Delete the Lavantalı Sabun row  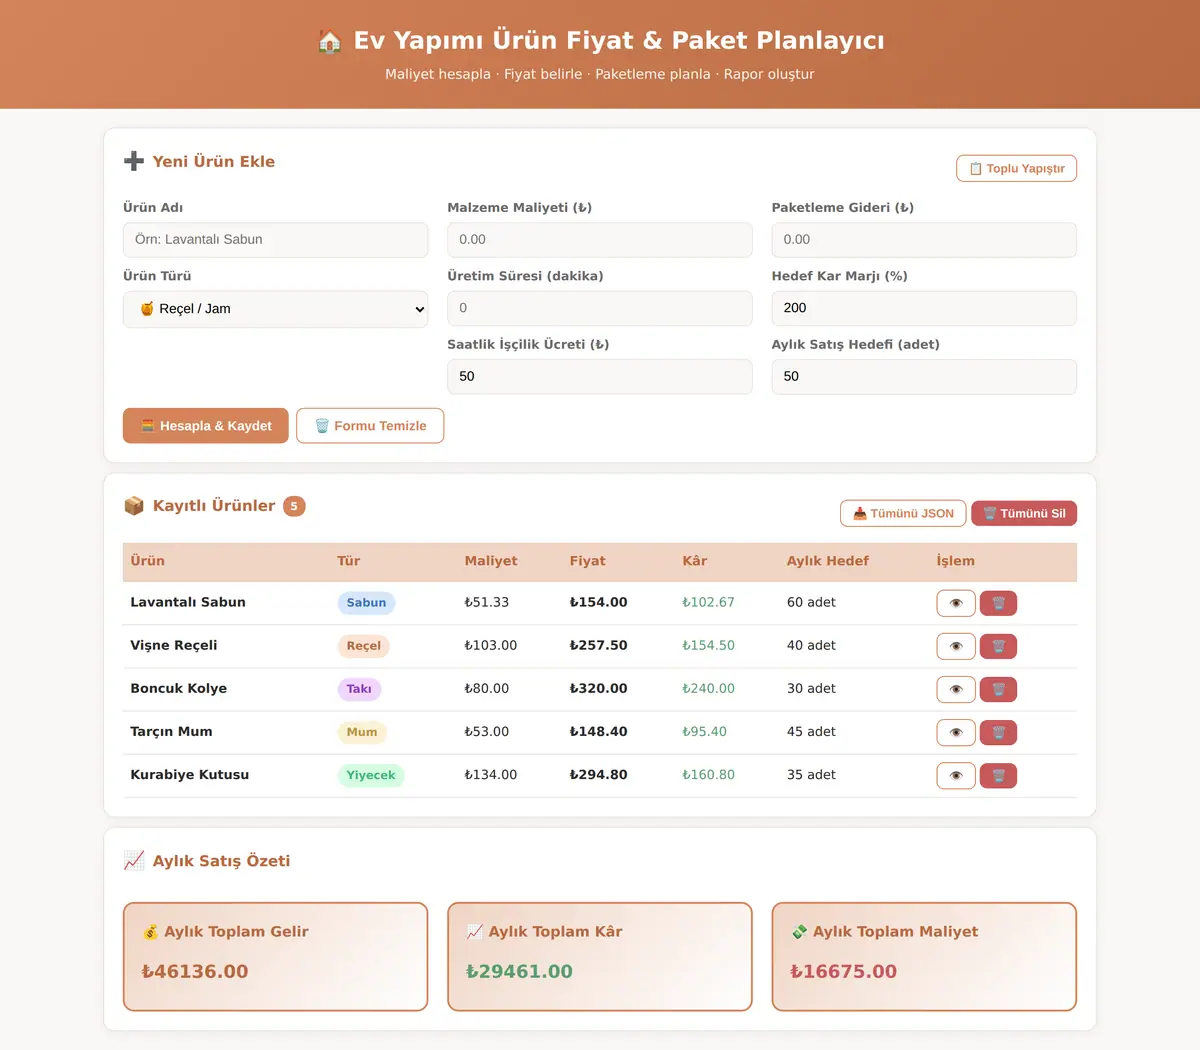tap(998, 603)
